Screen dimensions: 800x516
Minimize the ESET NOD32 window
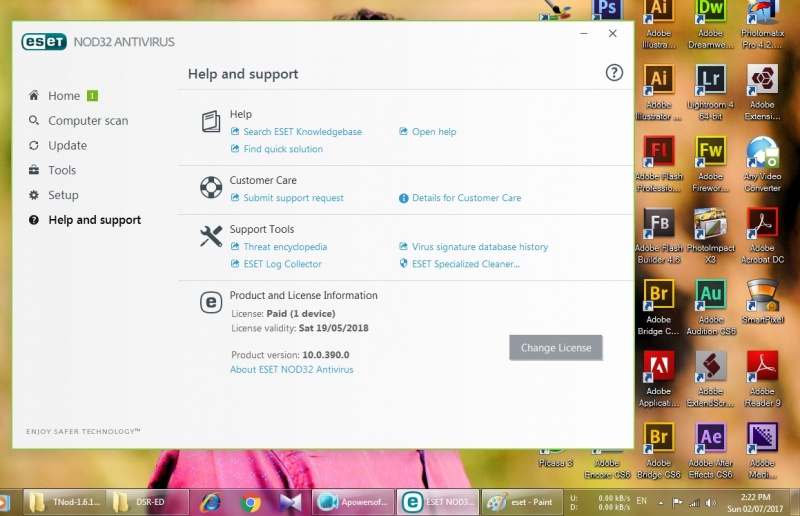pos(584,34)
